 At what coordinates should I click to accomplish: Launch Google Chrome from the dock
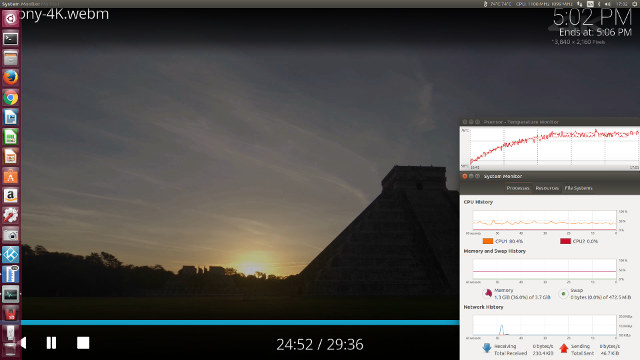point(10,98)
